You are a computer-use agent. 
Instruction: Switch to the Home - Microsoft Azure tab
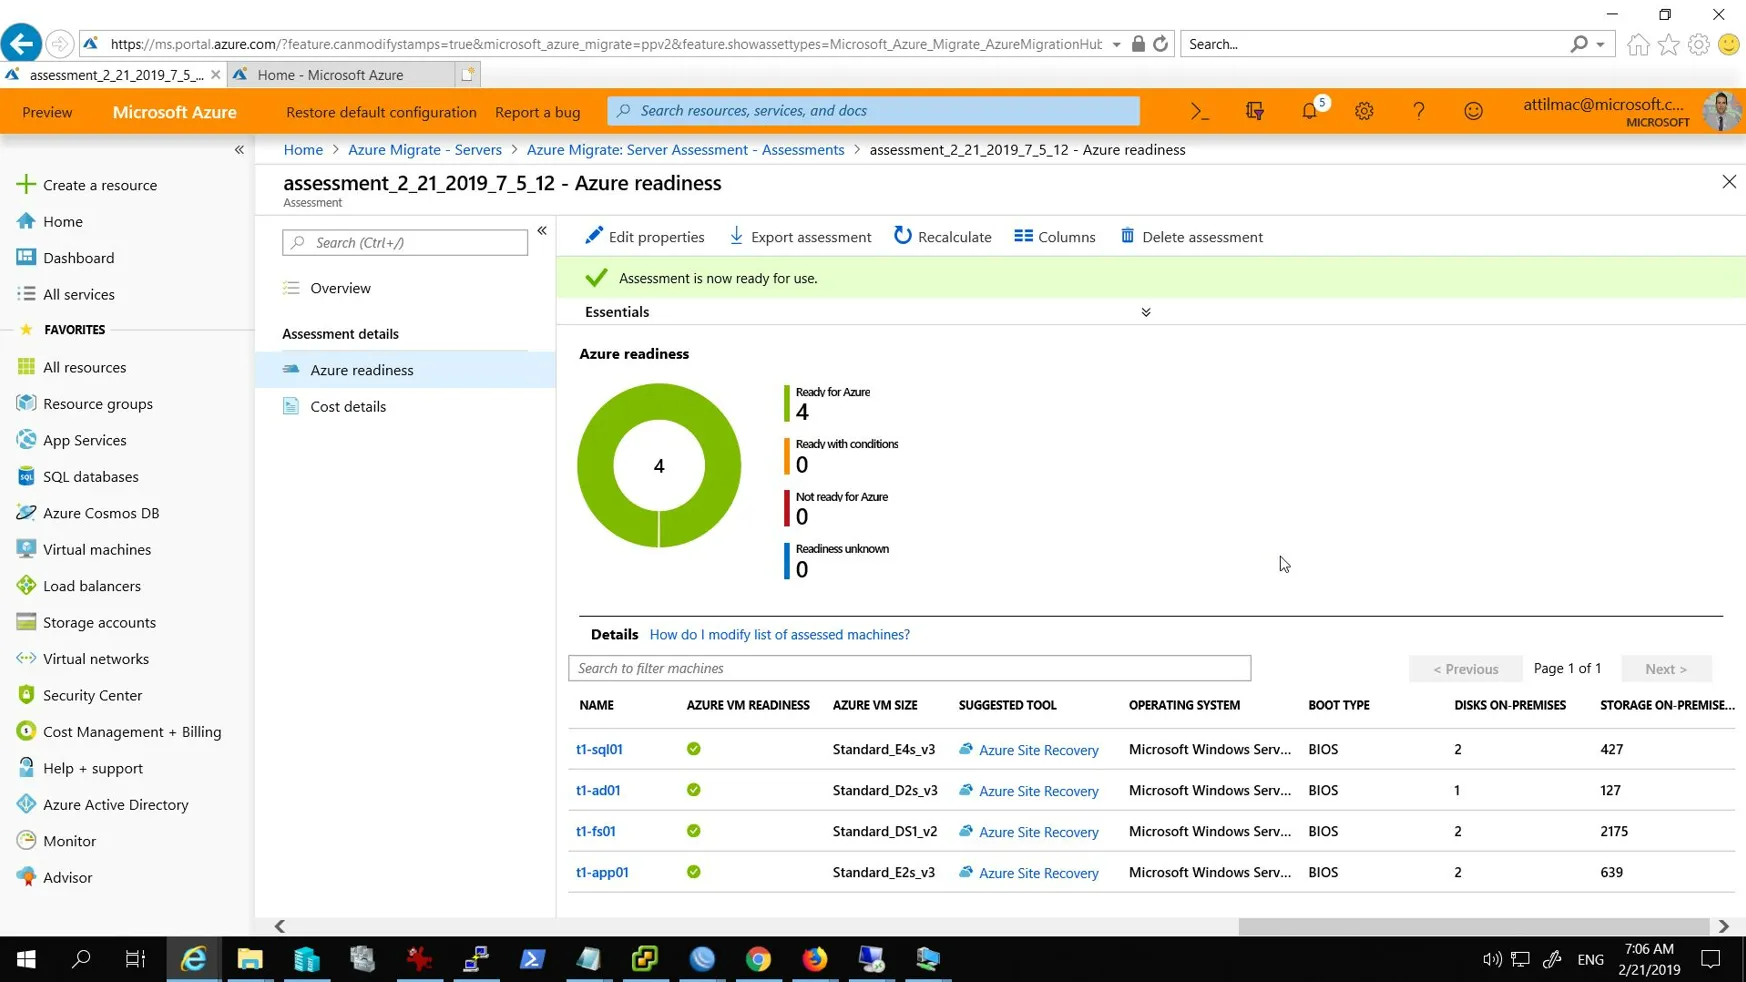tap(340, 75)
